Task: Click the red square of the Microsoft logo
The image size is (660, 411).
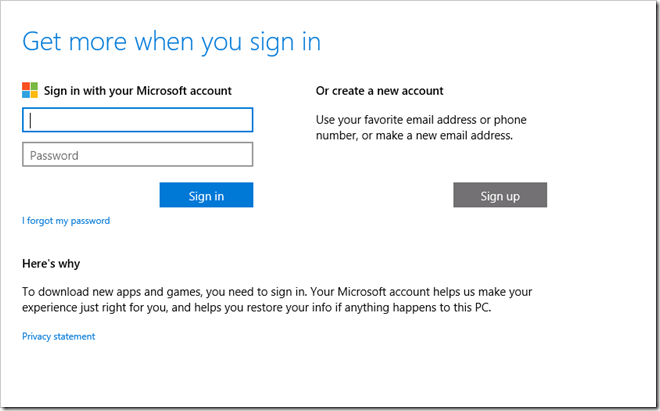Action: click(27, 87)
